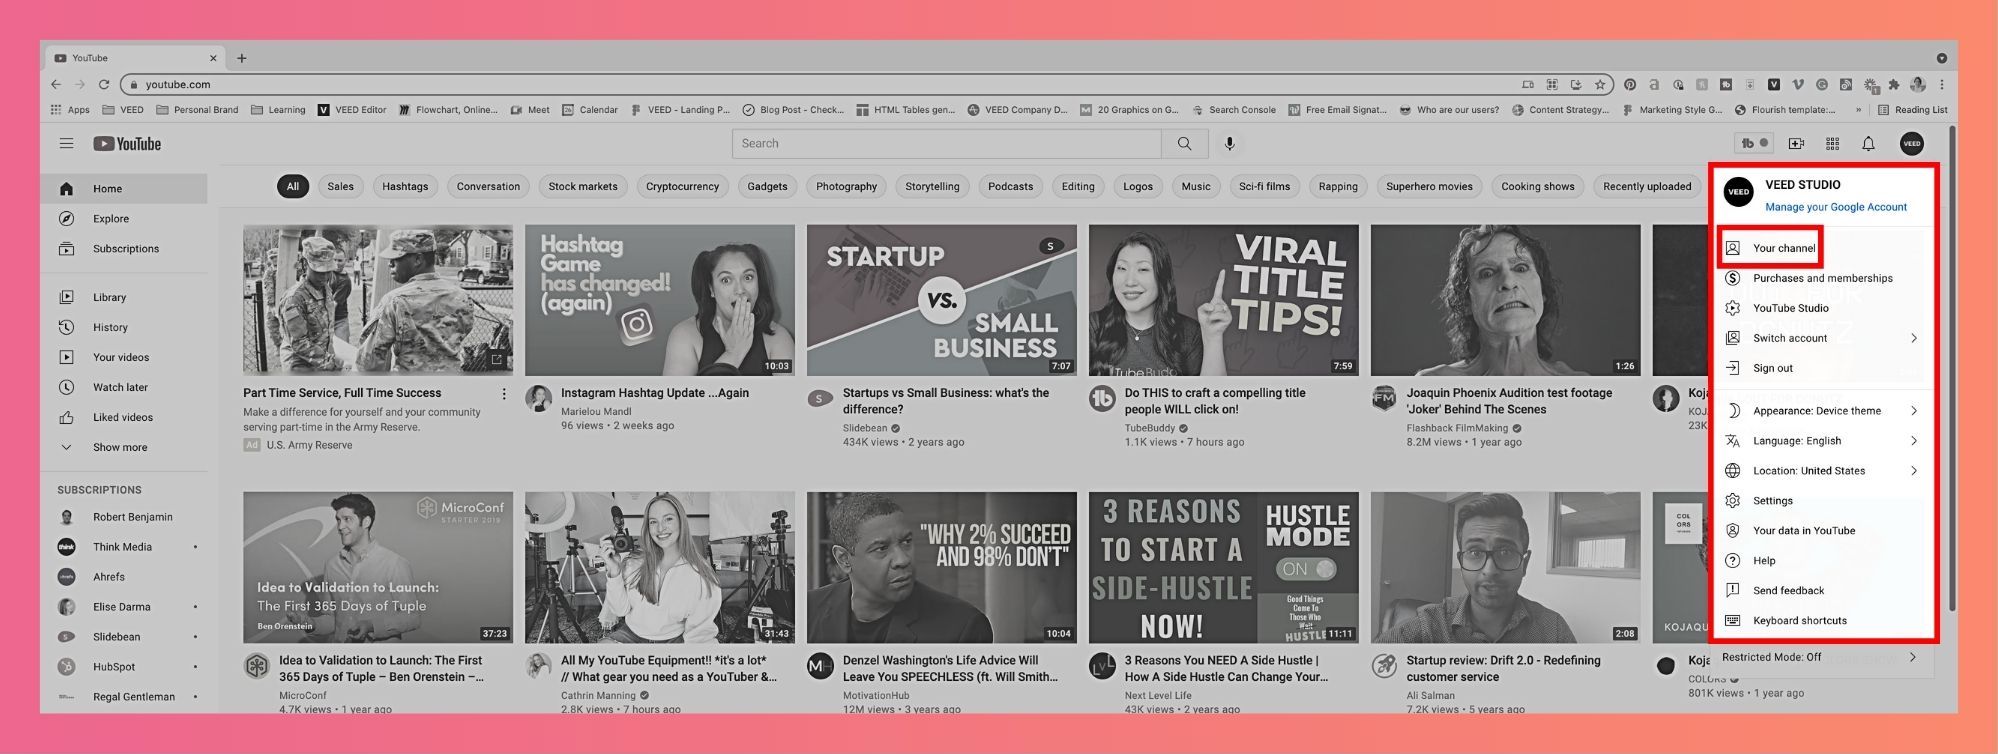
Task: Reload the page with browser refresh icon
Action: point(103,85)
